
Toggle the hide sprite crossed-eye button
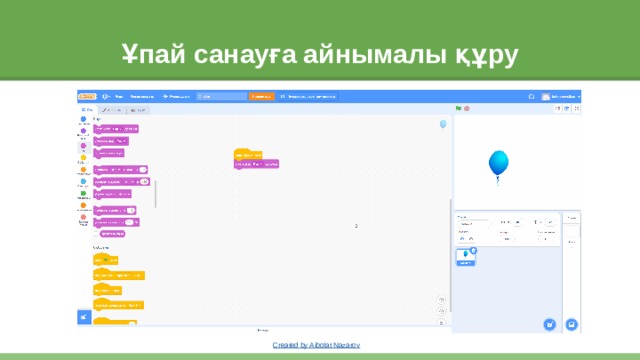pos(471,239)
